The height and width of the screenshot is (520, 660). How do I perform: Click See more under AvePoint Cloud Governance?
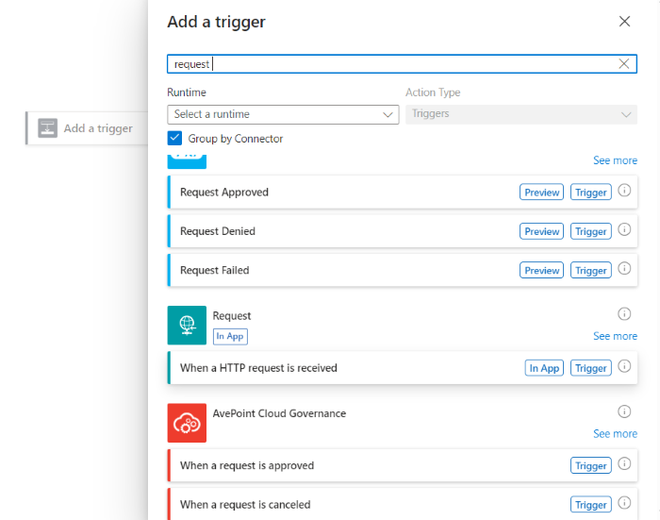point(614,433)
